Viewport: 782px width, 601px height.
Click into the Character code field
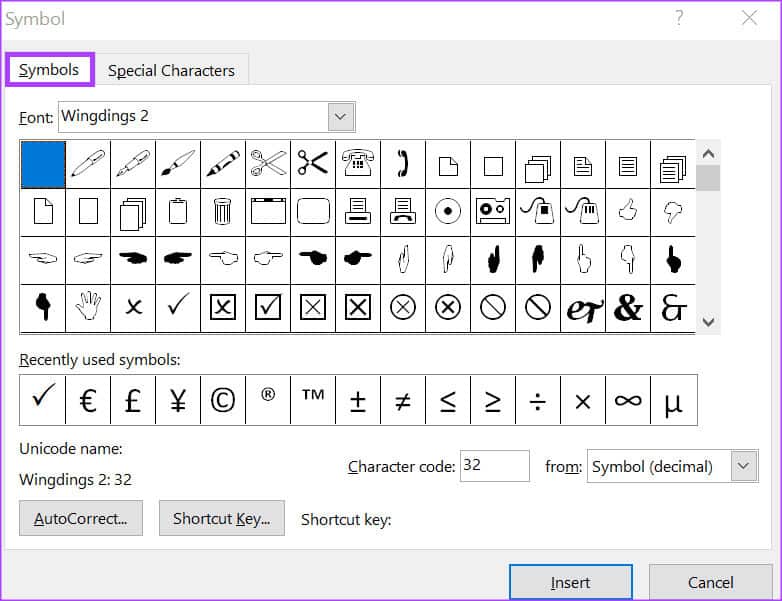coord(494,466)
